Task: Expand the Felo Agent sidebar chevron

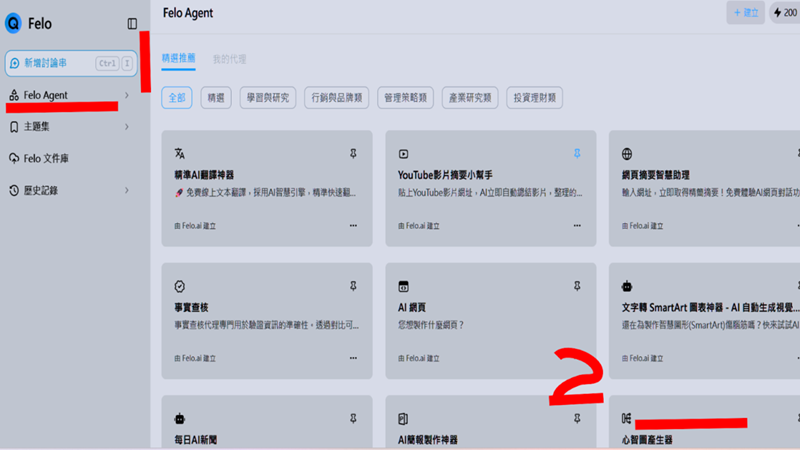Action: pos(127,96)
